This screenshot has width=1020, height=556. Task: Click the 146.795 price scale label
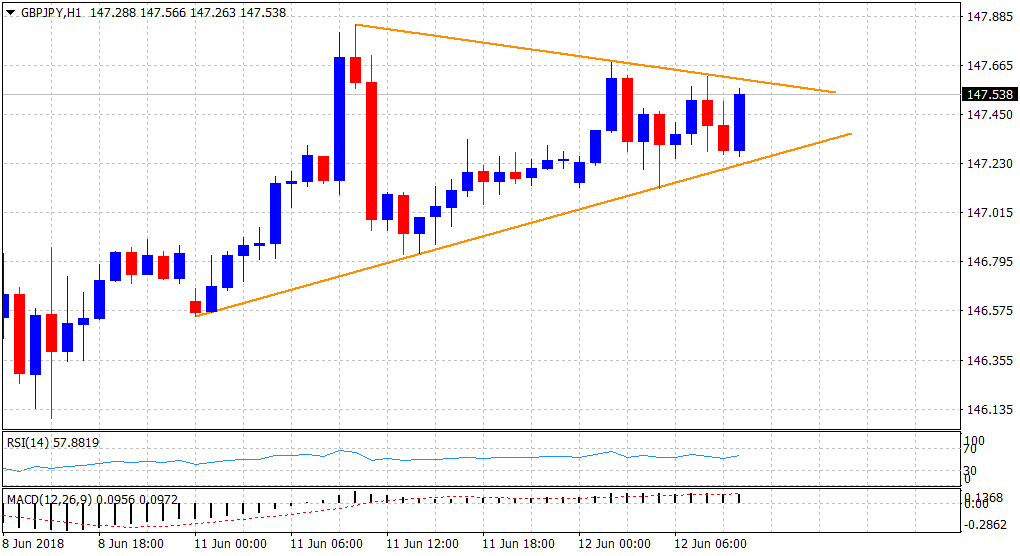click(x=990, y=261)
